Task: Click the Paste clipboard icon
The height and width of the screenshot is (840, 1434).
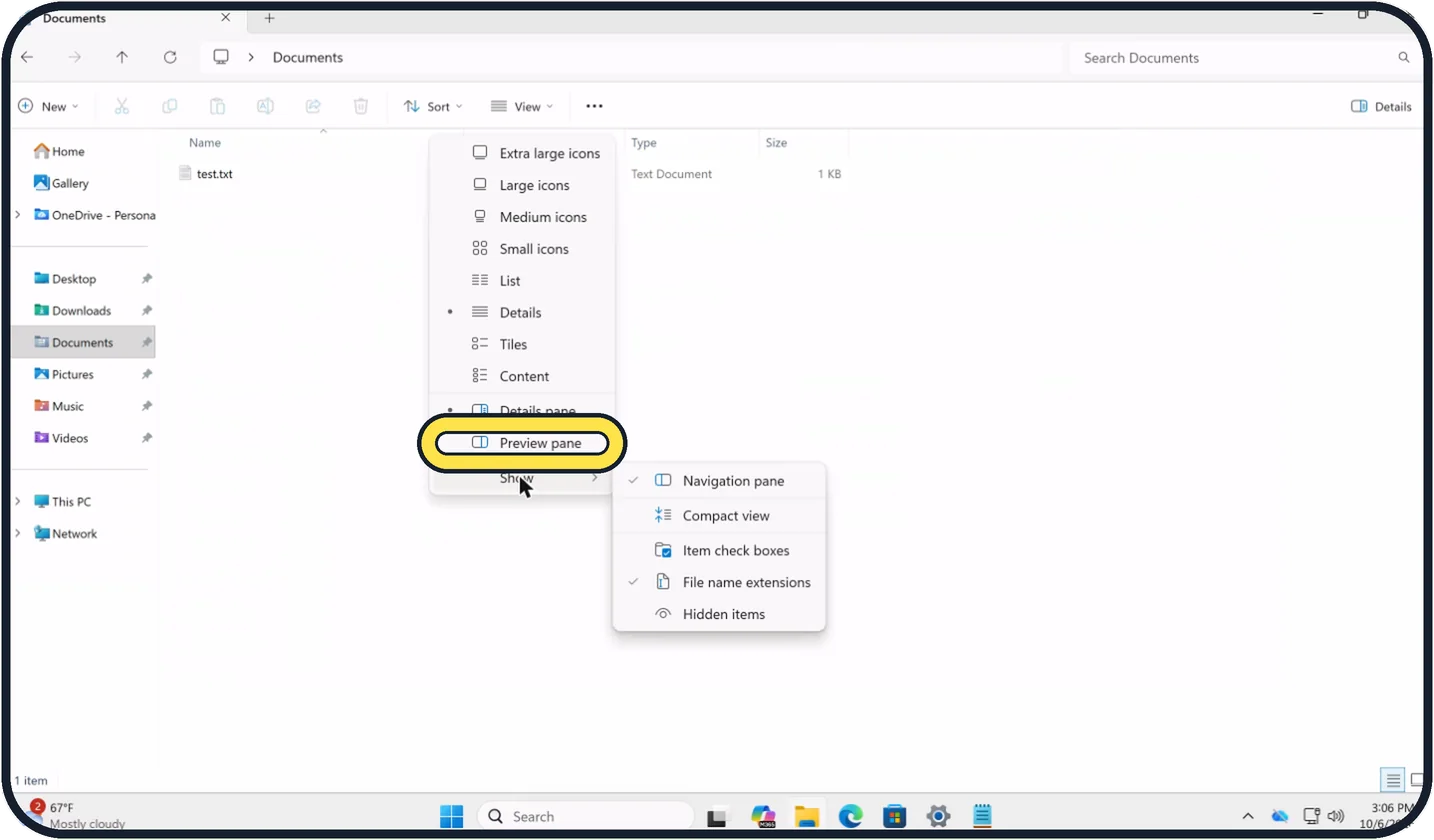Action: pos(217,106)
